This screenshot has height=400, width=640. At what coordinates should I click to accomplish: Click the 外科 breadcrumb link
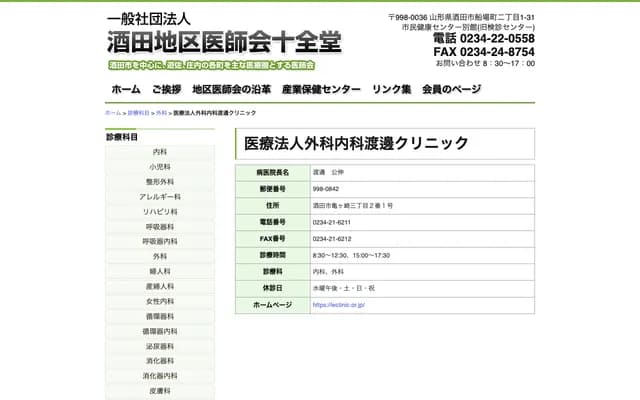click(161, 113)
